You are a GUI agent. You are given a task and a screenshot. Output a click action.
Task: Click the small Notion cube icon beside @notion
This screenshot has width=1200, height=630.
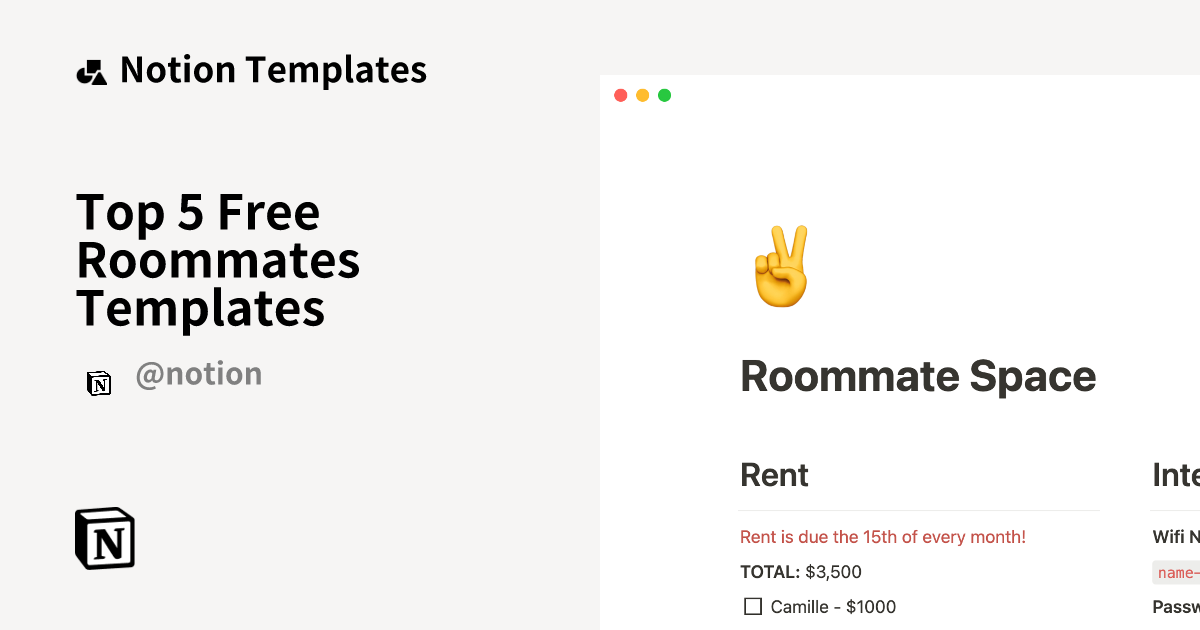(99, 383)
